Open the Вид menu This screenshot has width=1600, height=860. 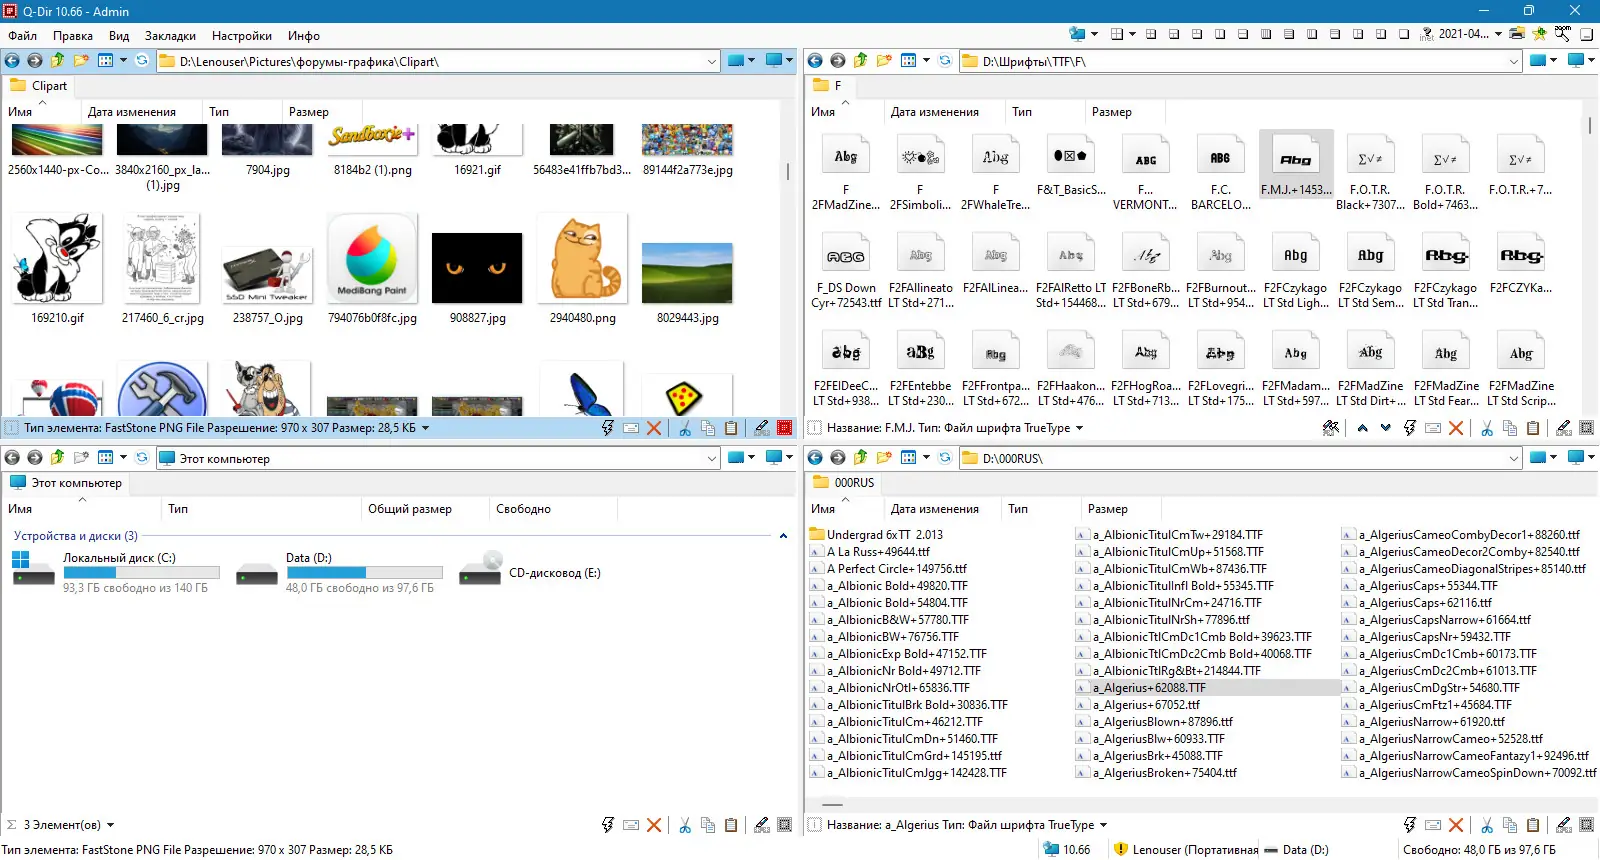(x=119, y=36)
